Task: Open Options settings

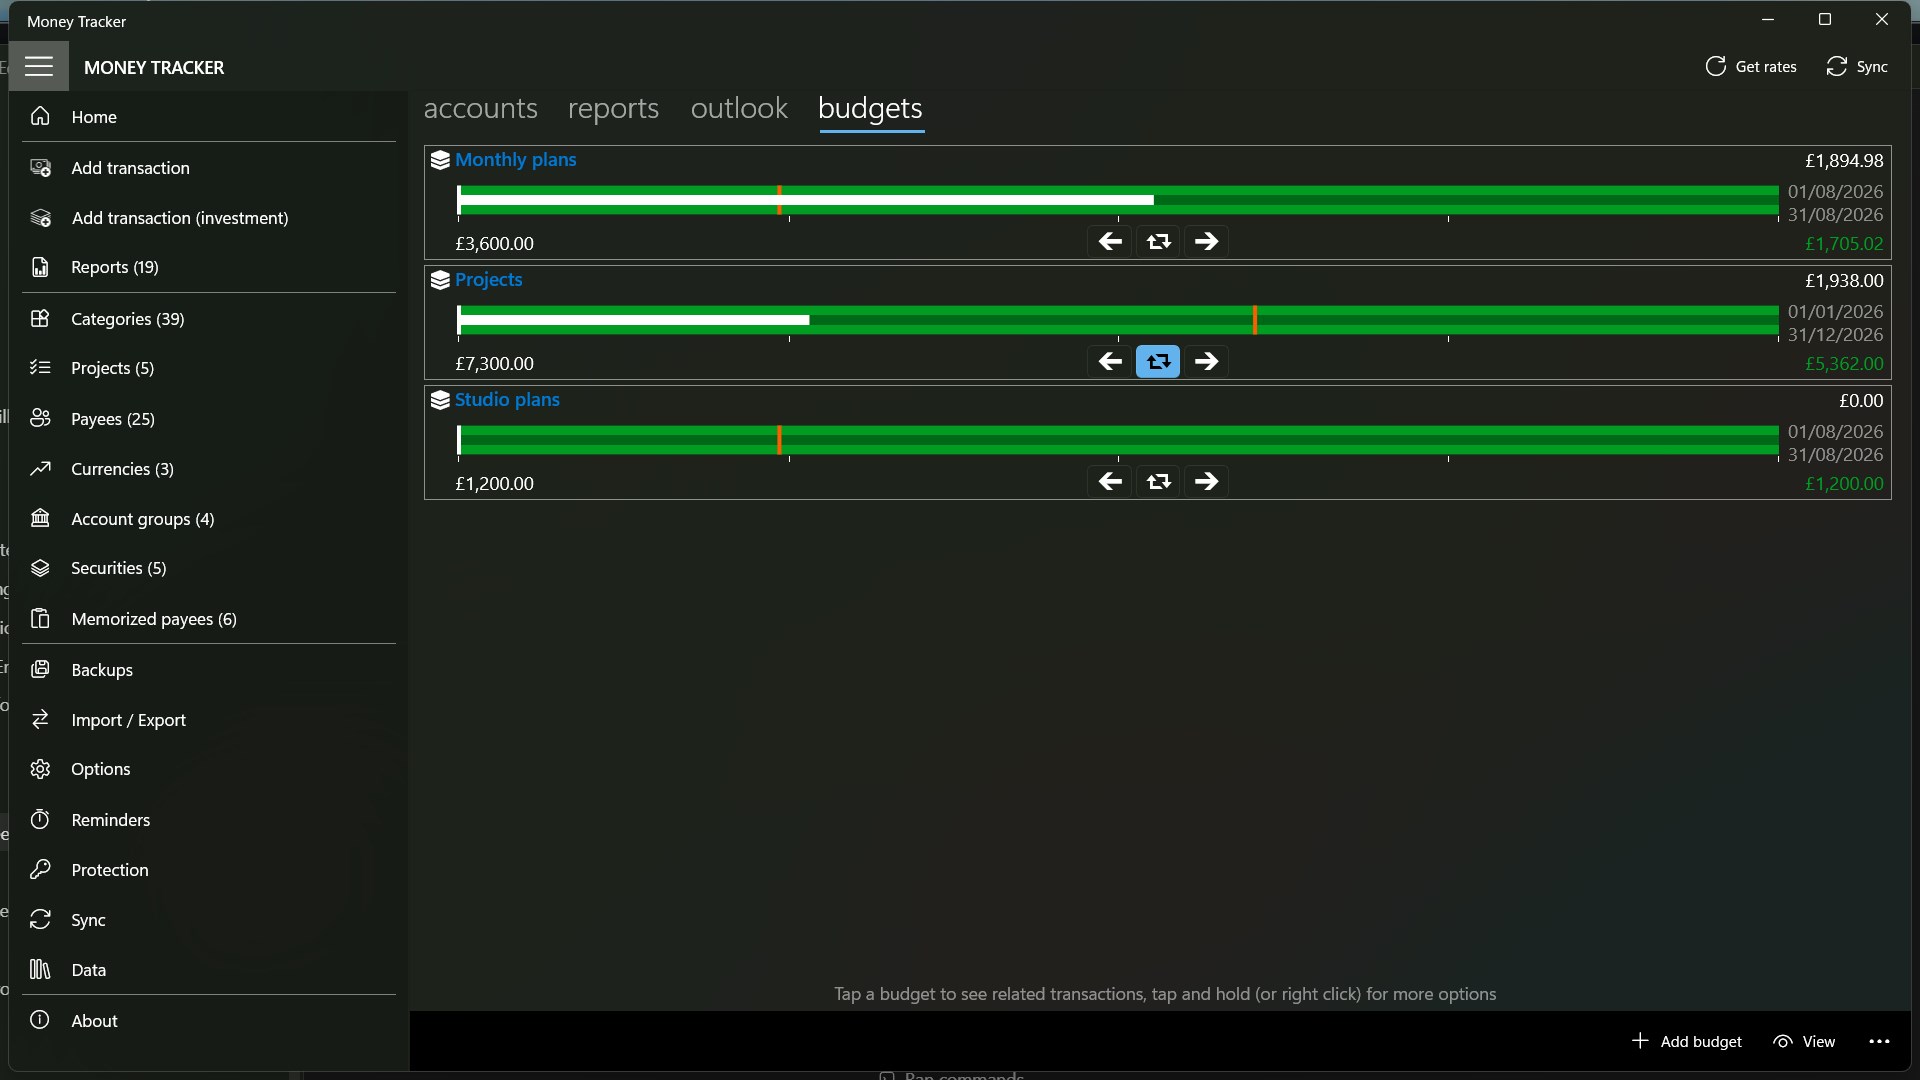Action: [x=209, y=769]
